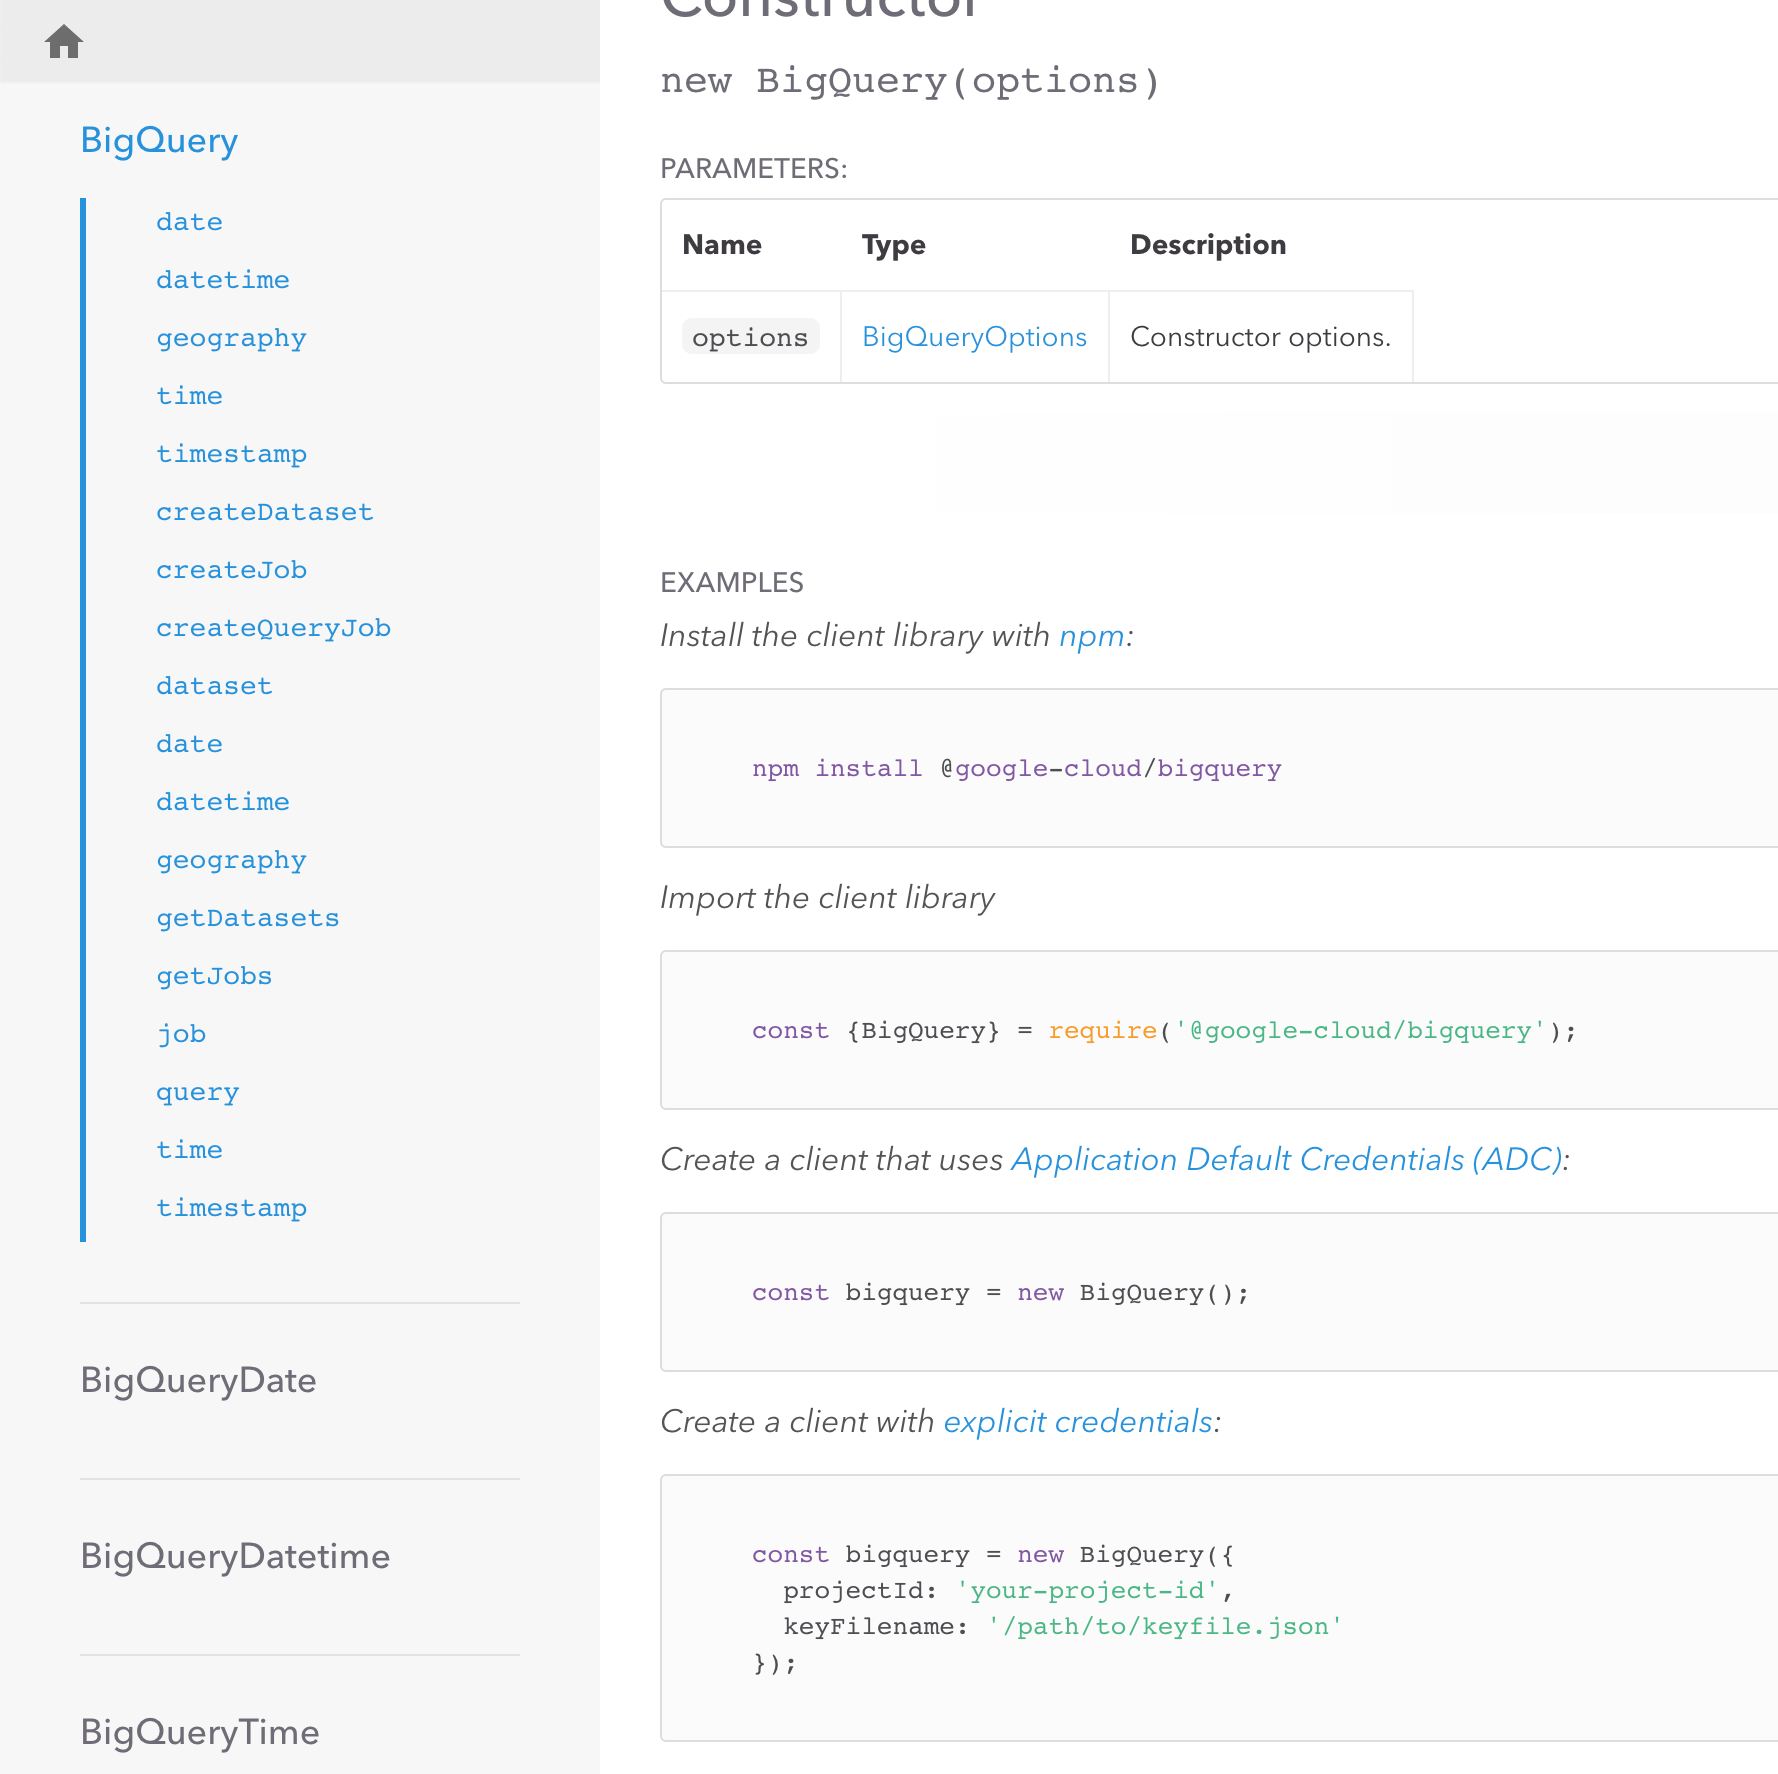Image resolution: width=1778 pixels, height=1774 pixels.
Task: Click the keyFilename '/path/to/keyfile.json' line
Action: [x=1062, y=1627]
